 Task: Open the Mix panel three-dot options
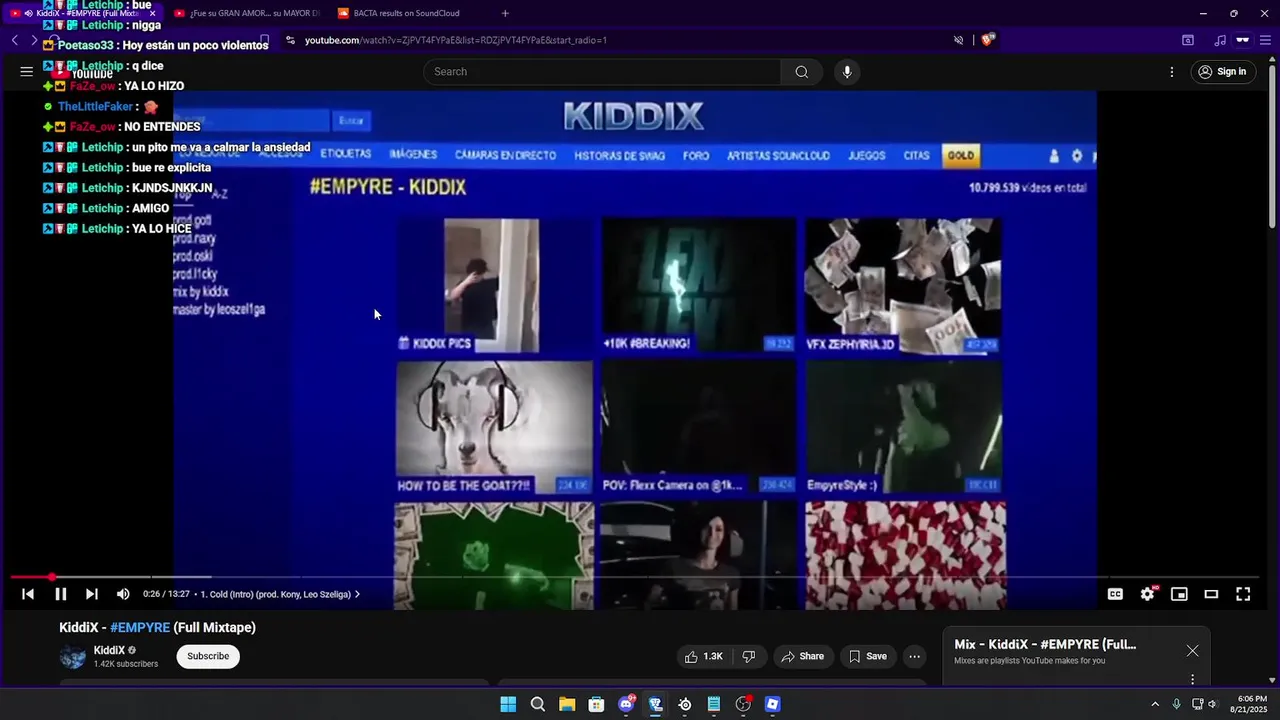(1192, 679)
